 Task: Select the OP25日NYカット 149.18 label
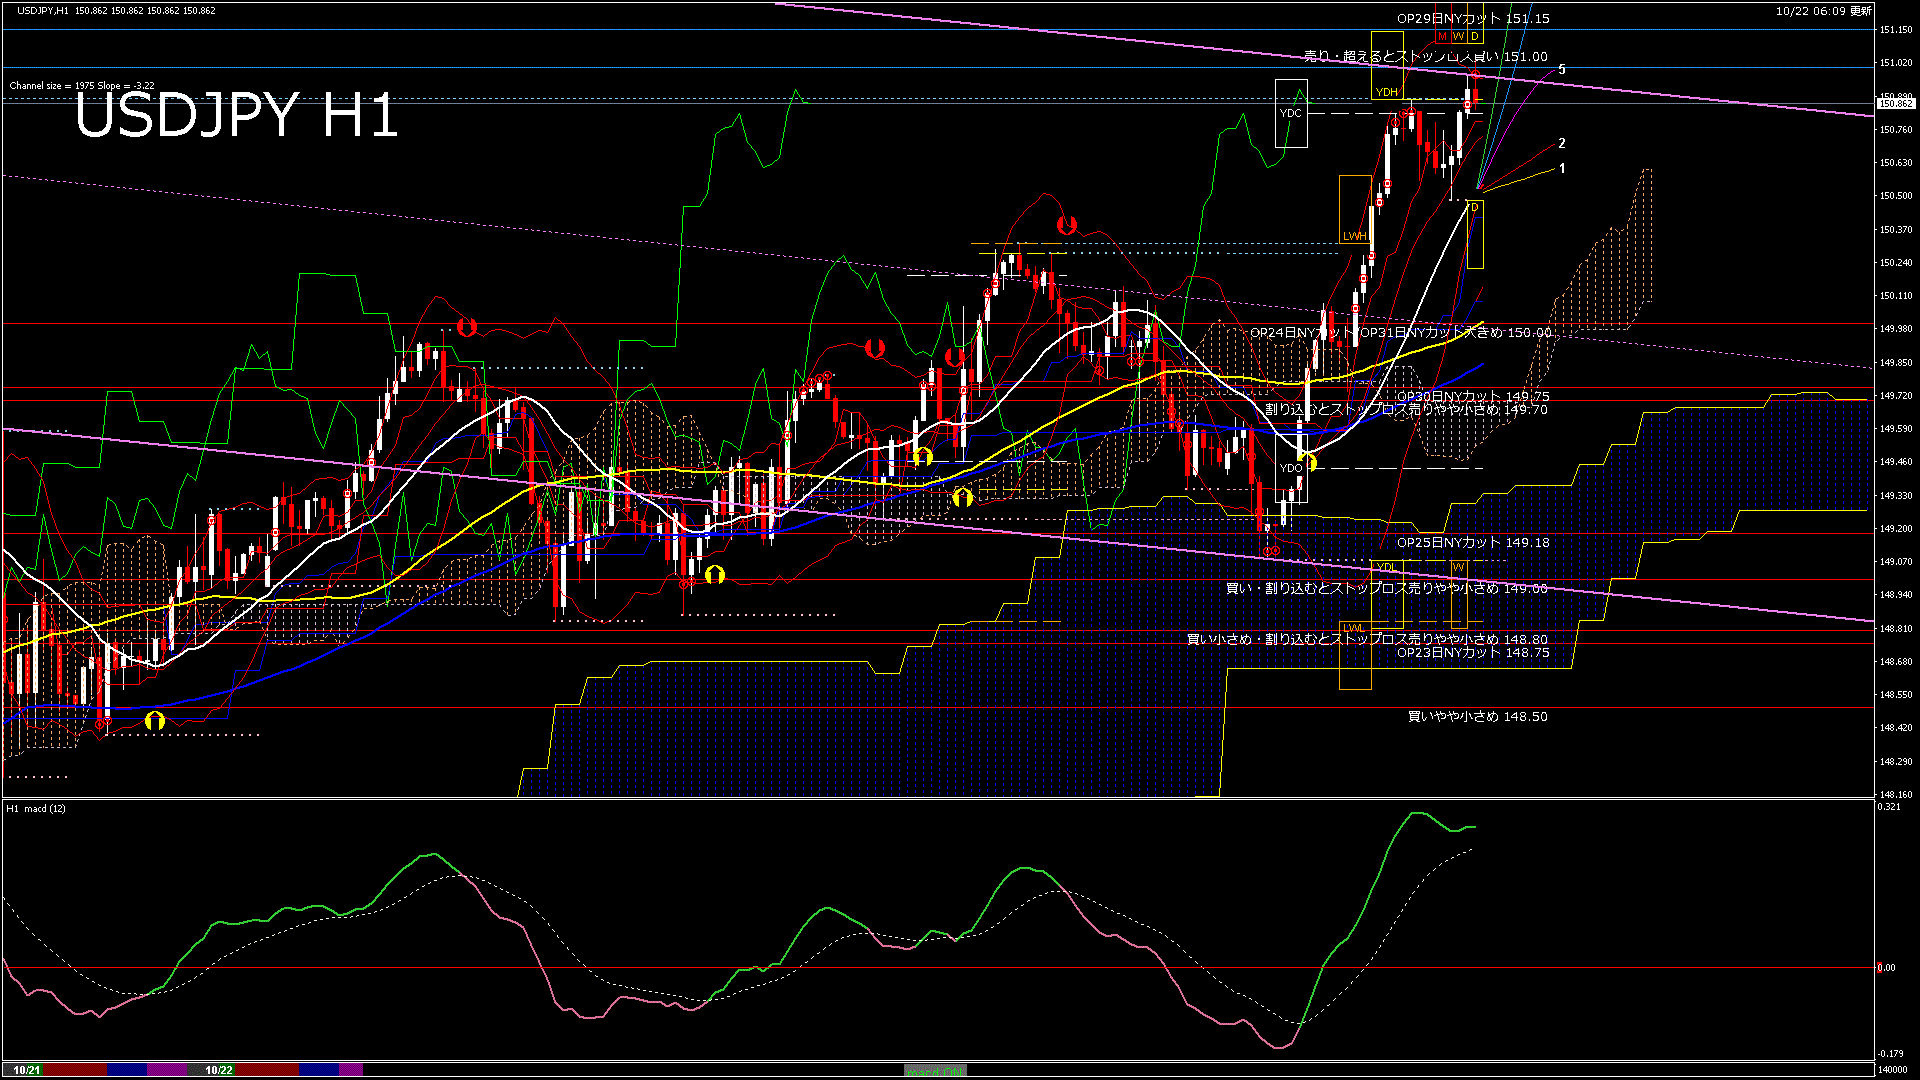click(x=1472, y=542)
